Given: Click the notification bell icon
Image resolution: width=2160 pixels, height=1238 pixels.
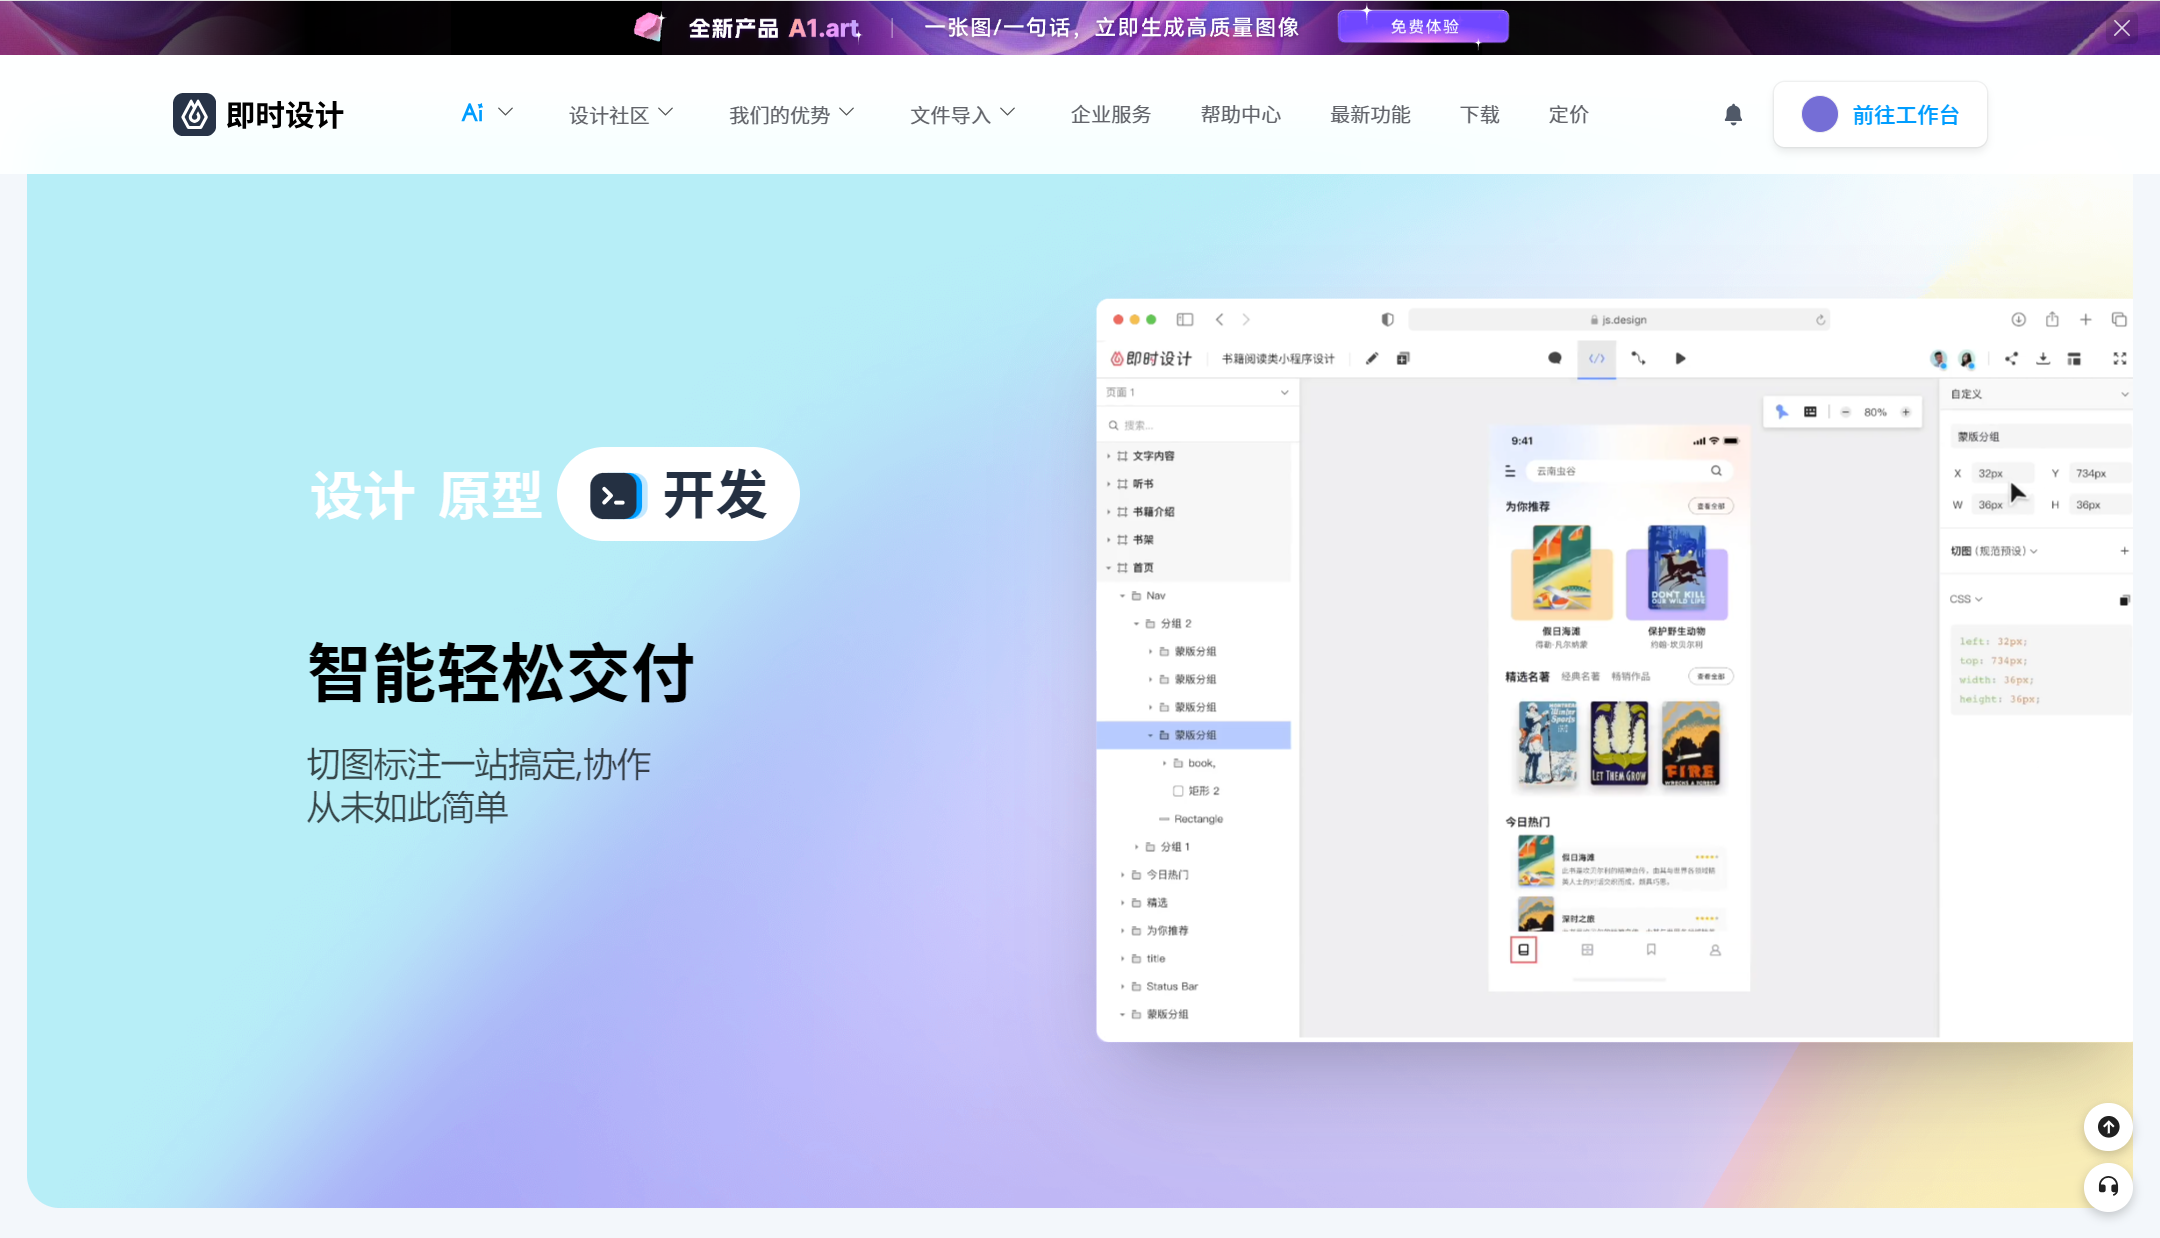Looking at the screenshot, I should (1731, 114).
